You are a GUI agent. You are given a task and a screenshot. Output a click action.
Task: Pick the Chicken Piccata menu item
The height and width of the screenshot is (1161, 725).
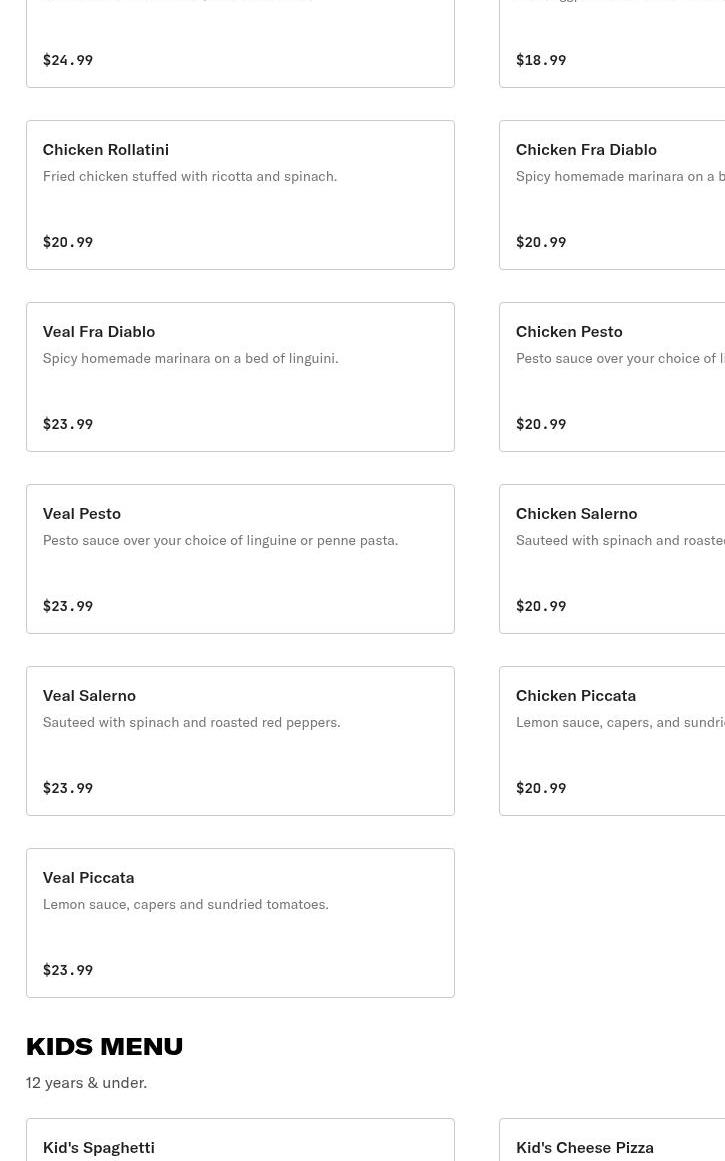[612, 741]
